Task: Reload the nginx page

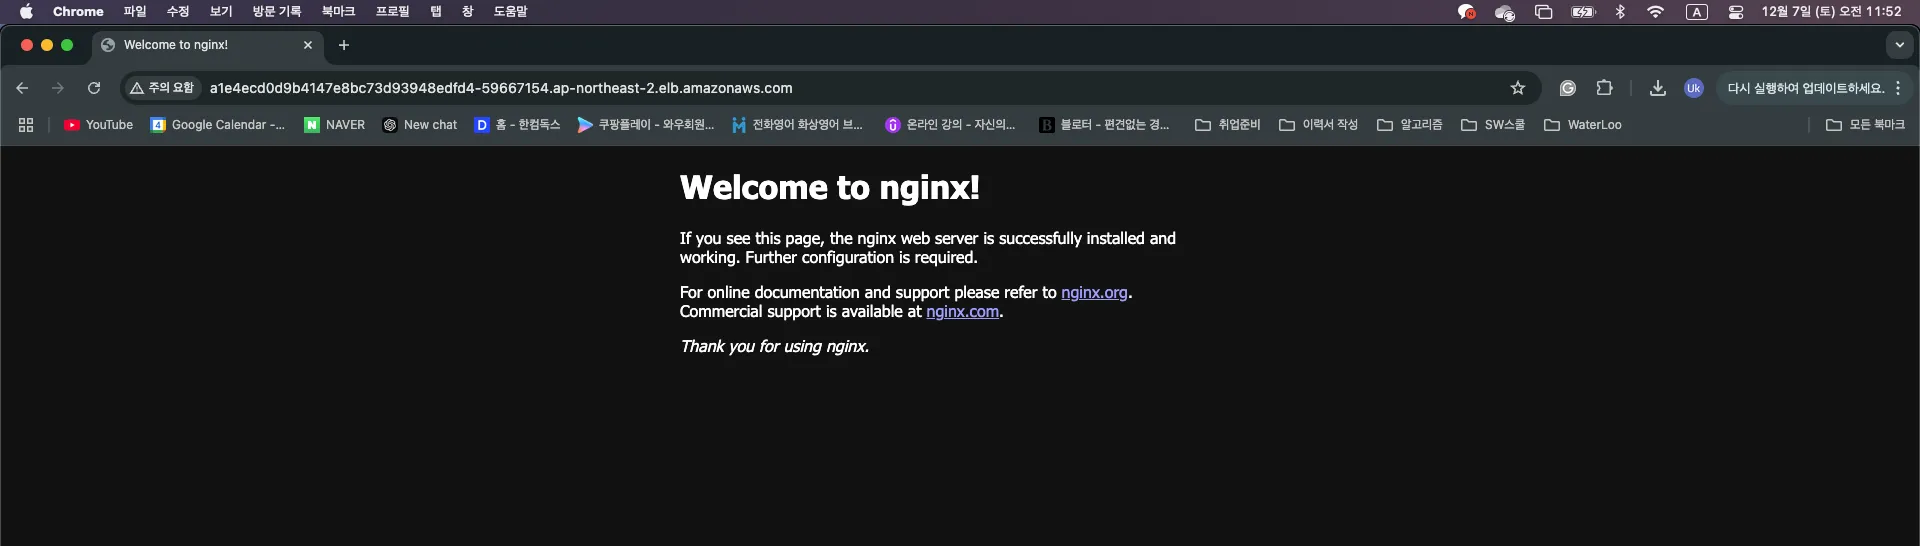Action: coord(94,88)
